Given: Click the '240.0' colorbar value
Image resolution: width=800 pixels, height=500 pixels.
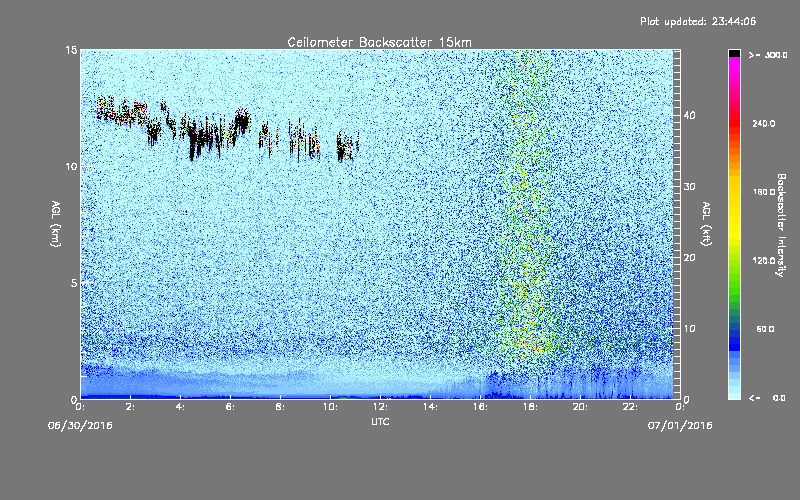Looking at the screenshot, I should pos(764,124).
